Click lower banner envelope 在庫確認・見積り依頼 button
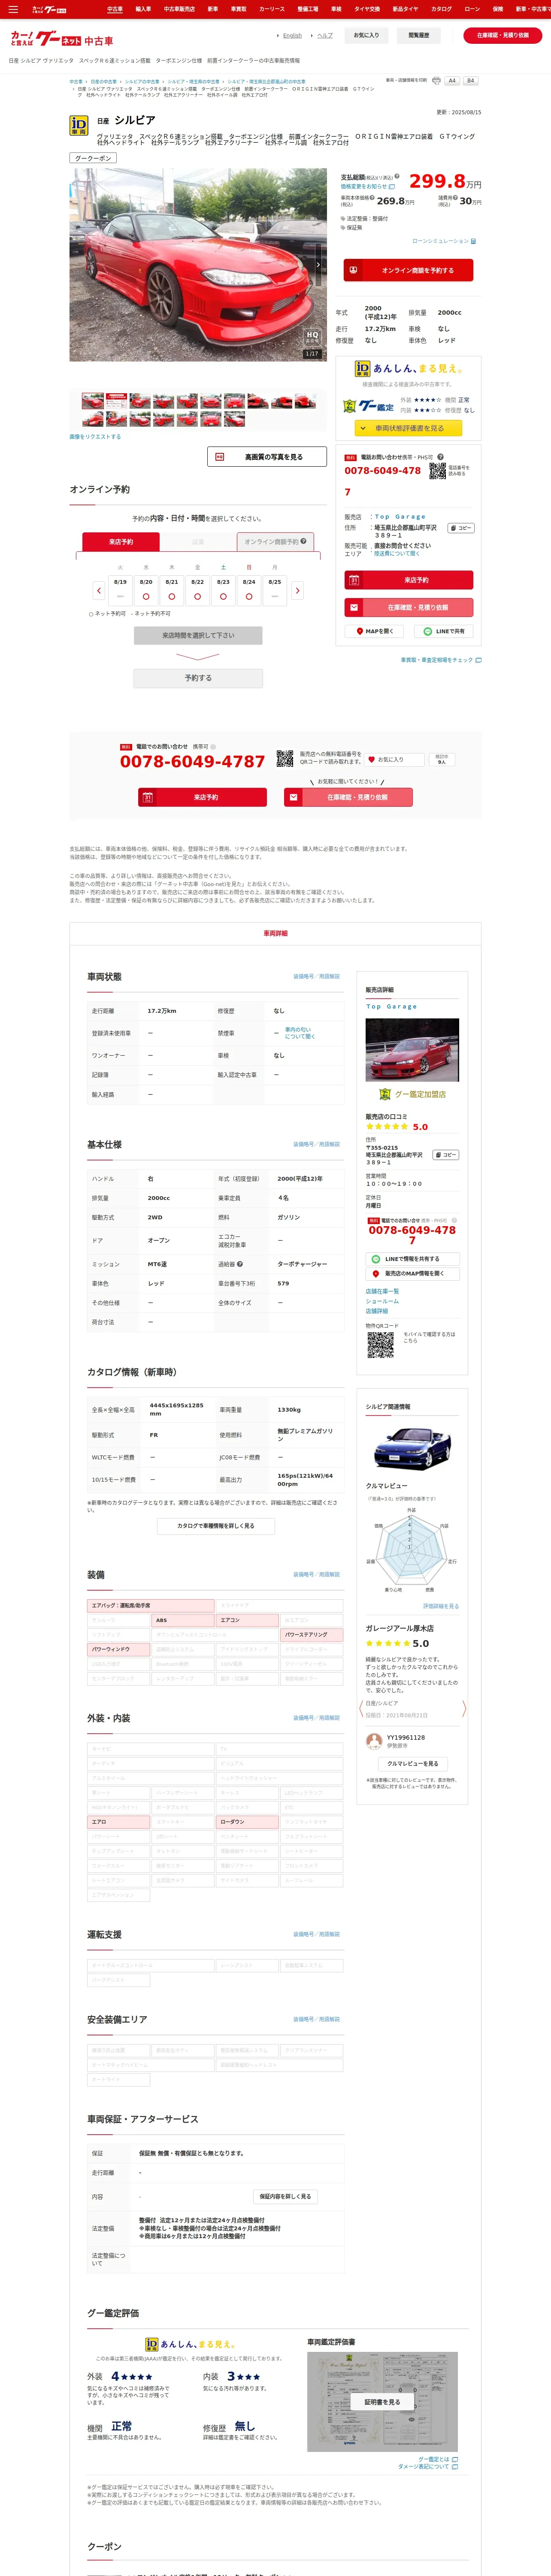 [x=348, y=797]
